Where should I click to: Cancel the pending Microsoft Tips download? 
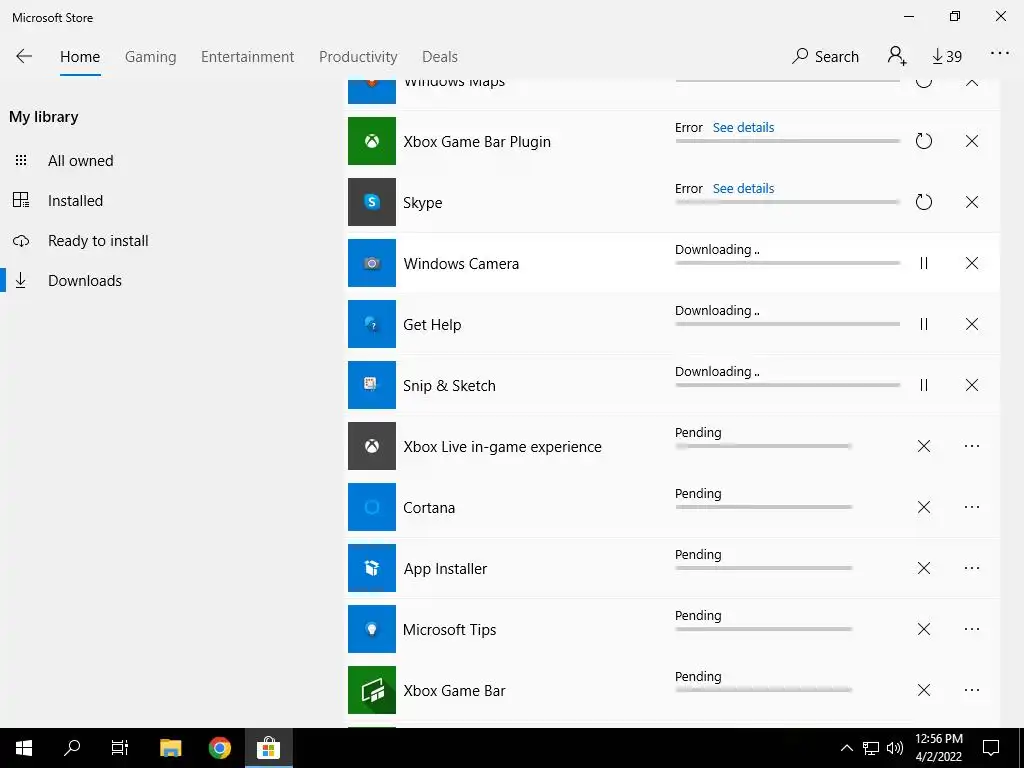coord(923,629)
